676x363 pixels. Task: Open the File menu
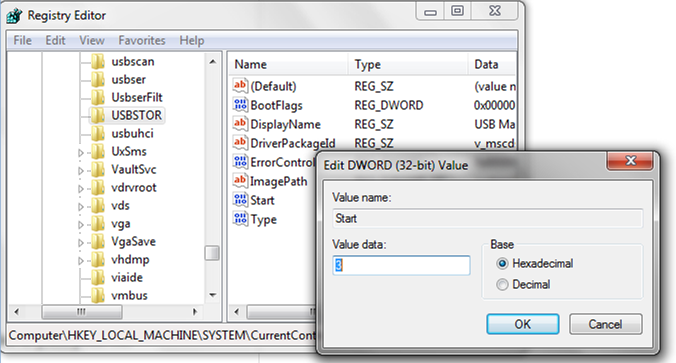click(22, 41)
